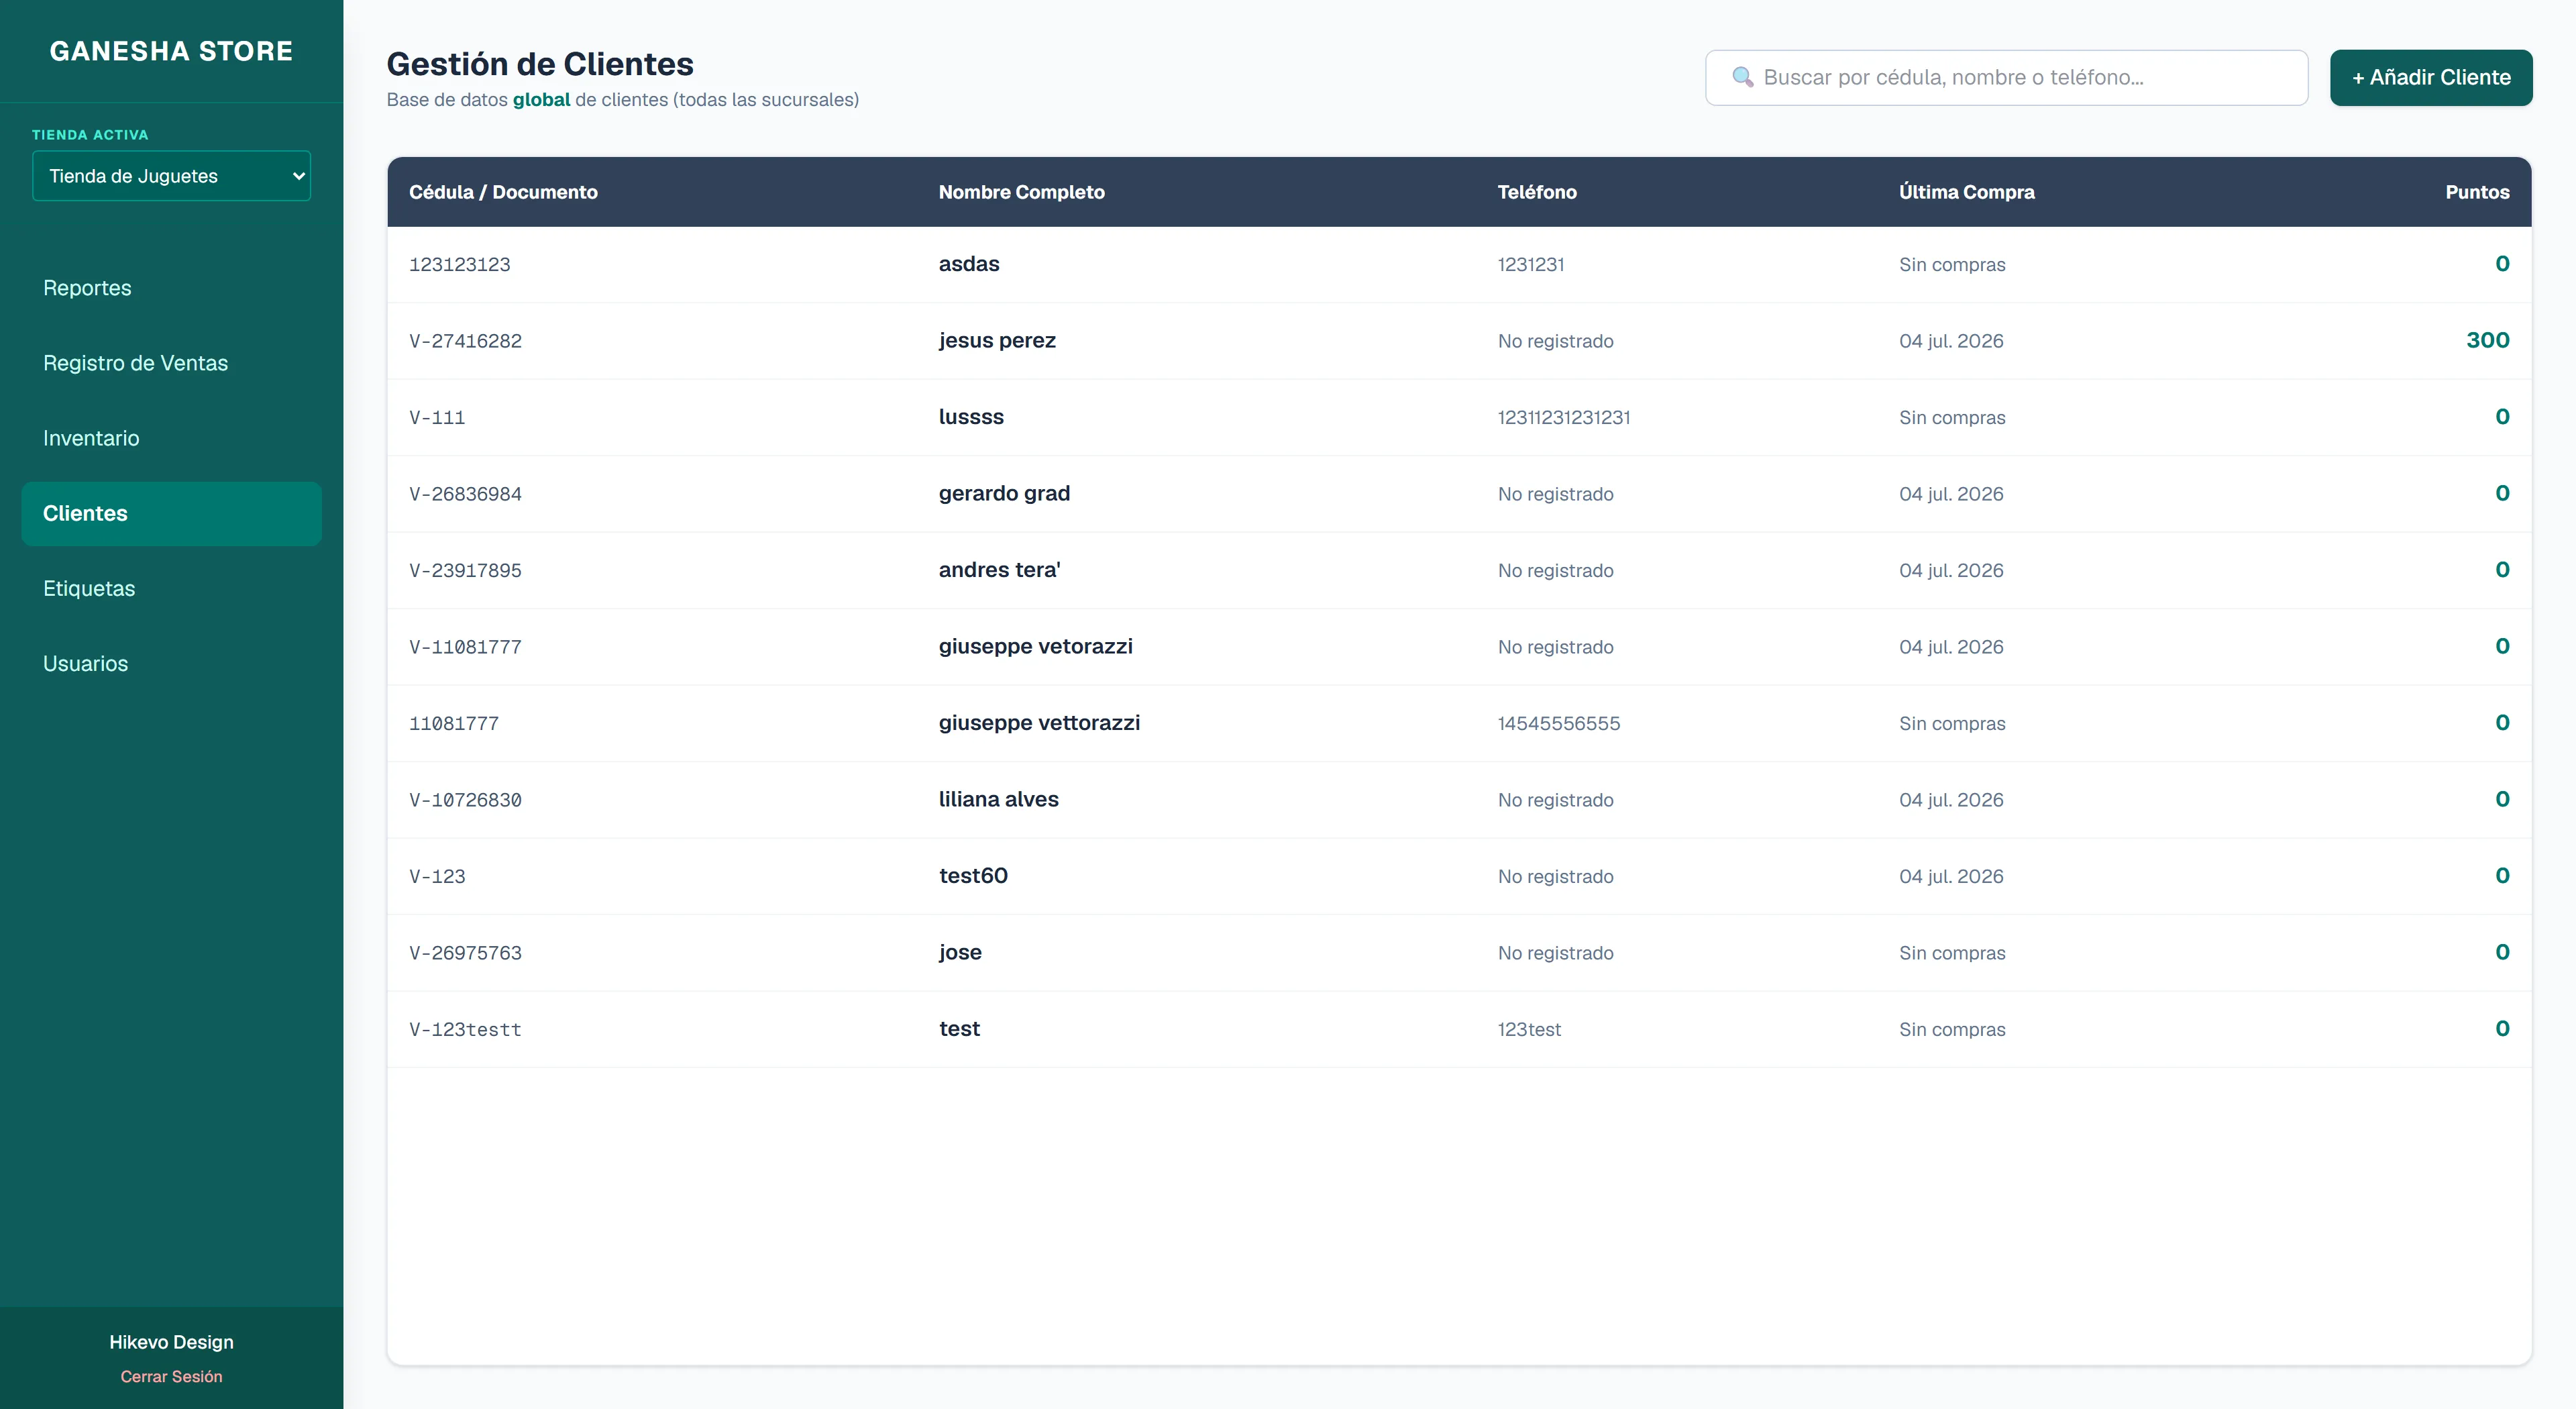Click the search magnifier icon
Viewport: 2576px width, 1409px height.
(x=1742, y=77)
